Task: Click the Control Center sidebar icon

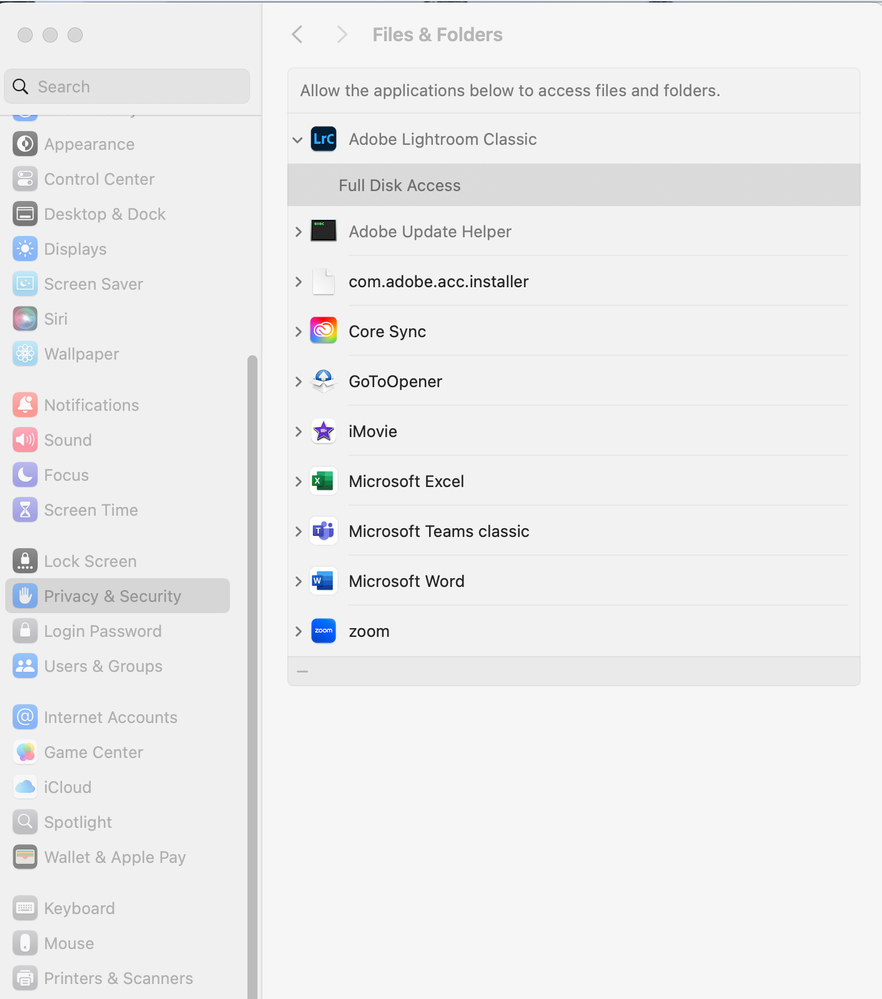Action: coord(25,179)
